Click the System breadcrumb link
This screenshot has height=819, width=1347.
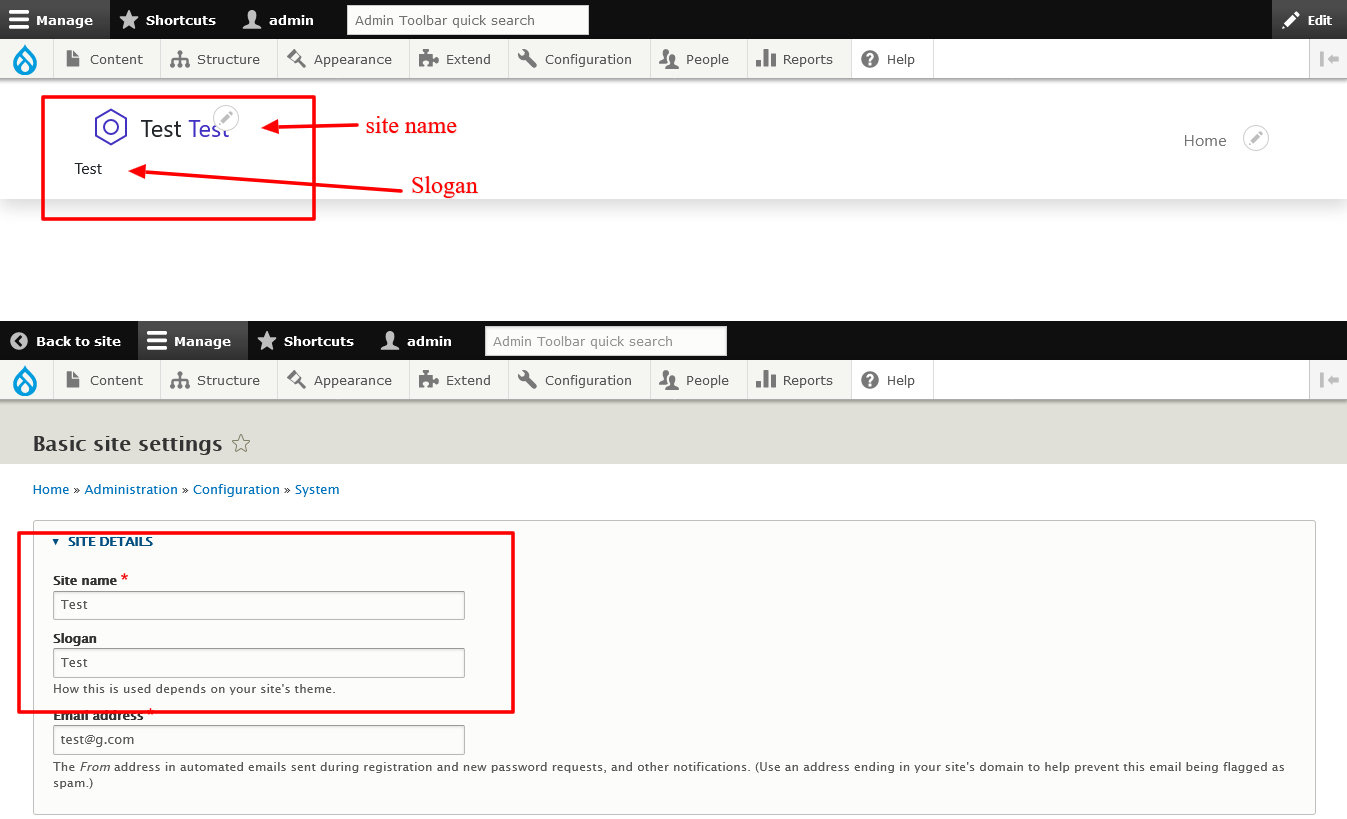click(x=317, y=489)
